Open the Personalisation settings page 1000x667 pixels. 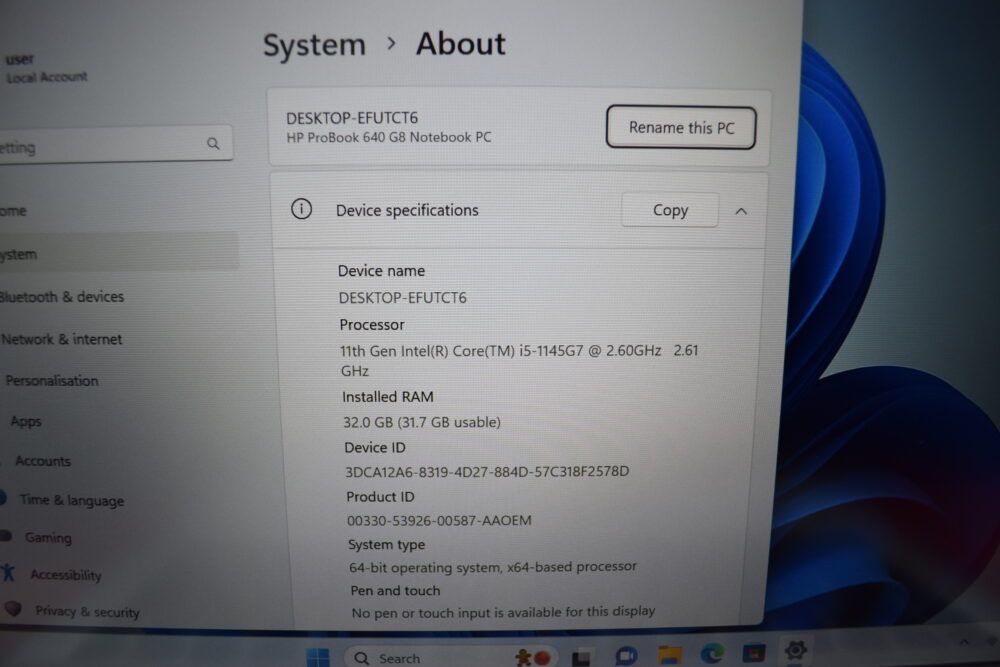tap(52, 381)
